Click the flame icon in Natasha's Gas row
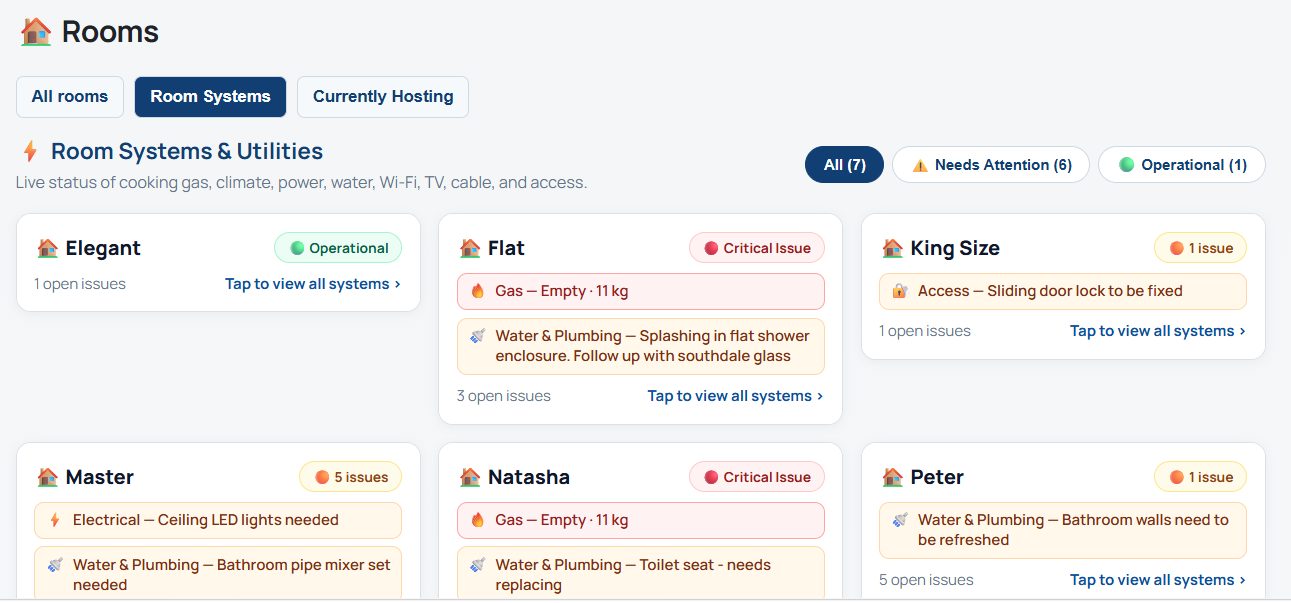1291x603 pixels. (478, 520)
